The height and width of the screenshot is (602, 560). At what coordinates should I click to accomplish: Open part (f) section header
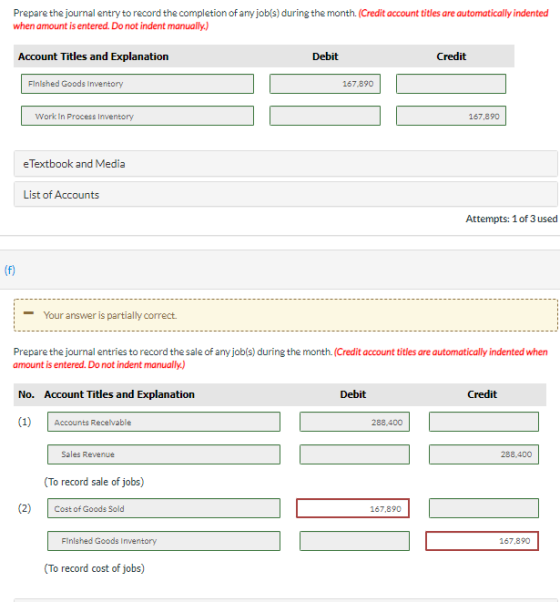tap(10, 270)
